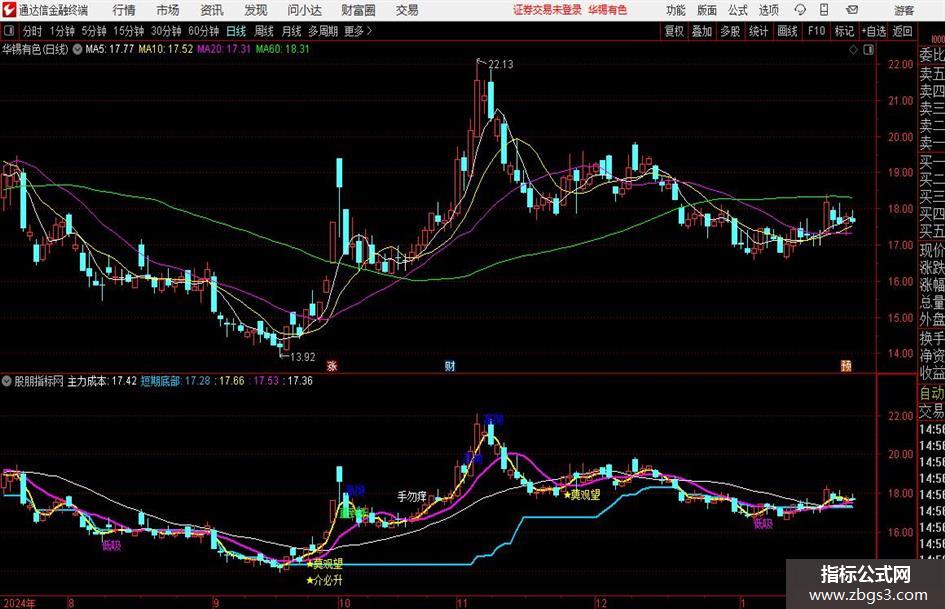Click the 标记 mark button
This screenshot has height=609, width=945.
click(844, 31)
